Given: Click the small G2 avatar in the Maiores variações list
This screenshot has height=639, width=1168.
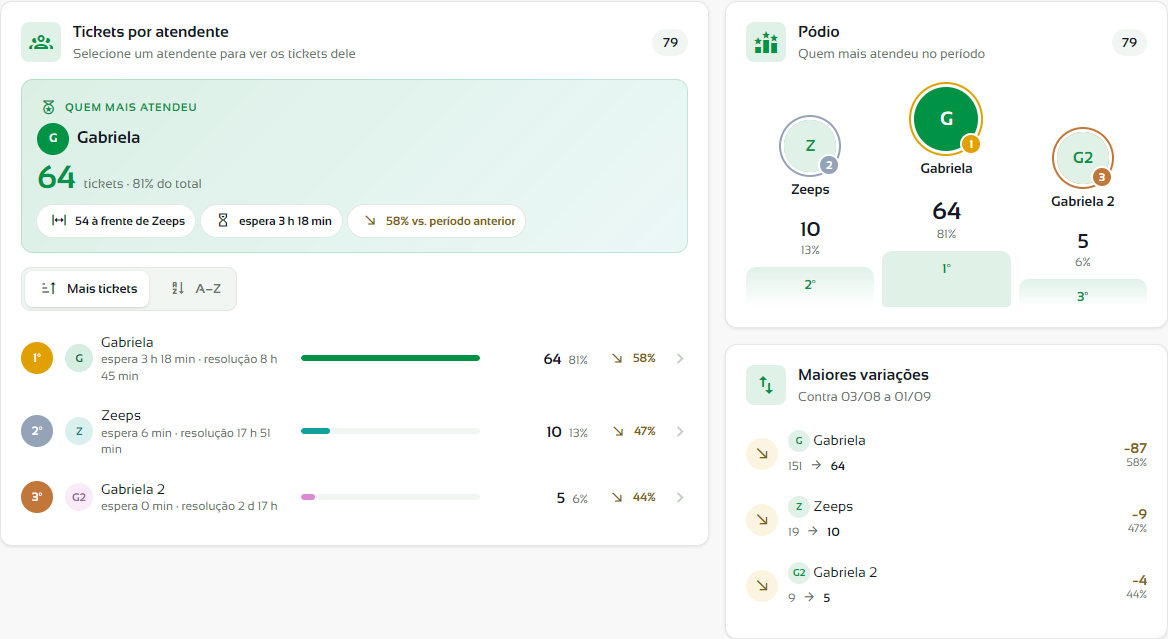Looking at the screenshot, I should 799,573.
